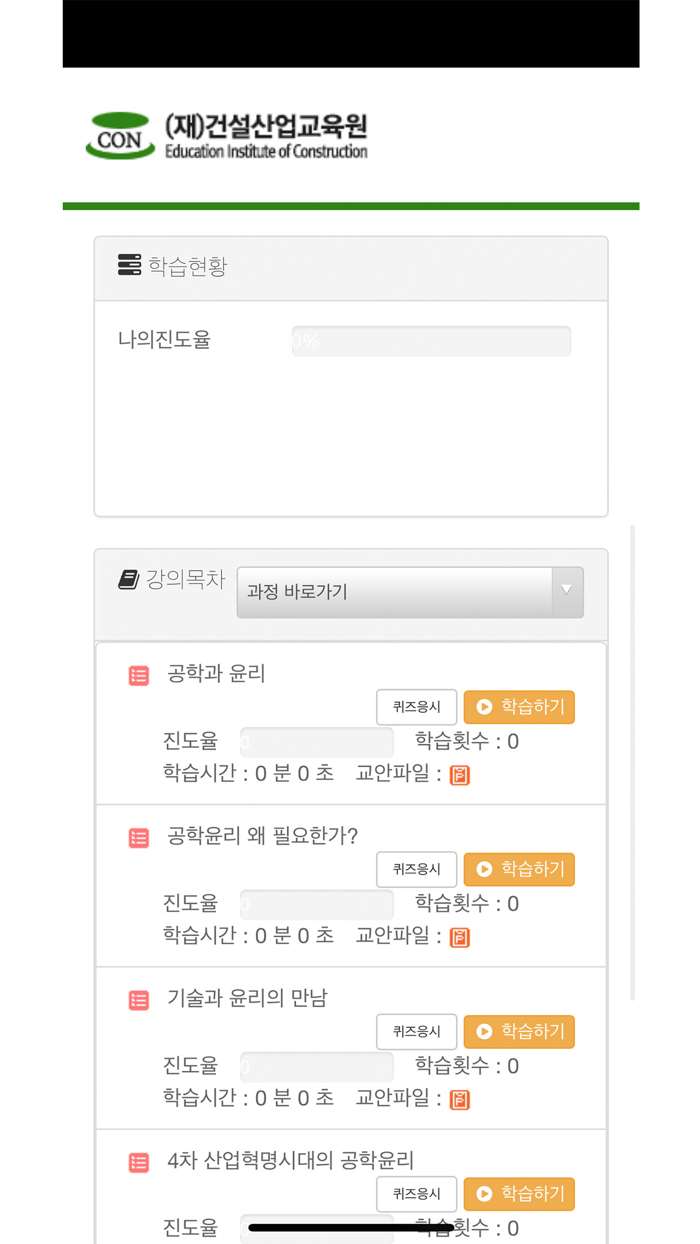
Task: Click the 학습현황 panel header icon
Action: 127,264
